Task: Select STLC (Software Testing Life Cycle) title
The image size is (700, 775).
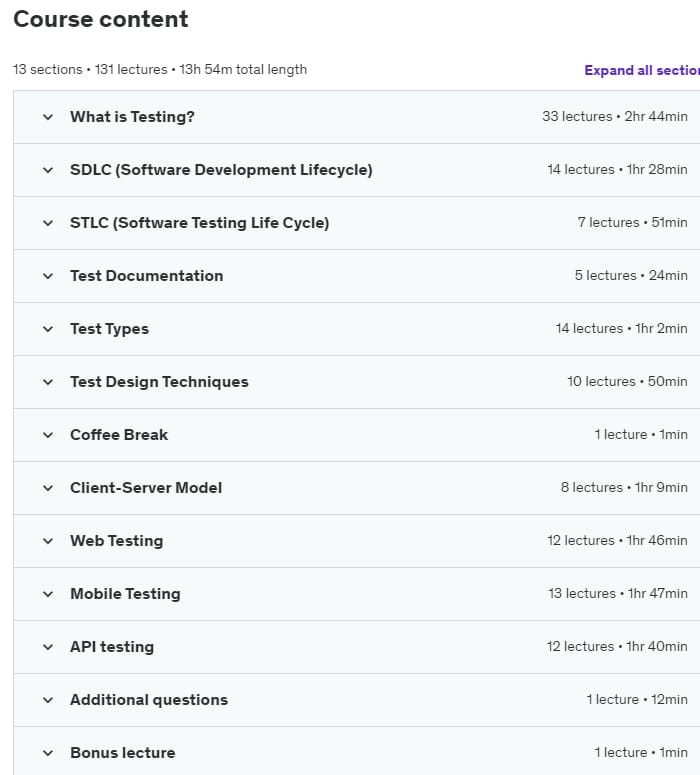Action: [x=199, y=223]
